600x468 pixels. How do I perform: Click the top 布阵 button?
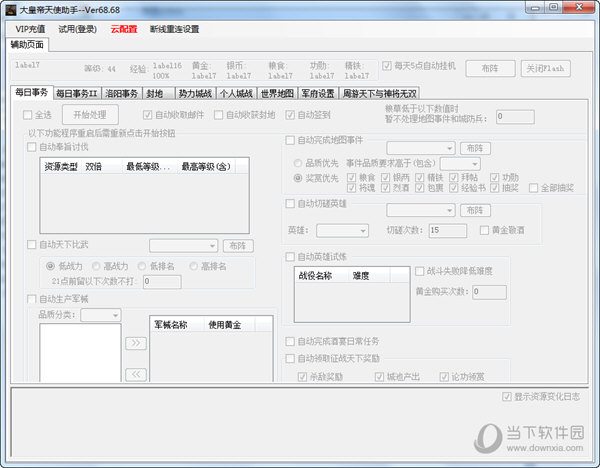click(x=490, y=68)
